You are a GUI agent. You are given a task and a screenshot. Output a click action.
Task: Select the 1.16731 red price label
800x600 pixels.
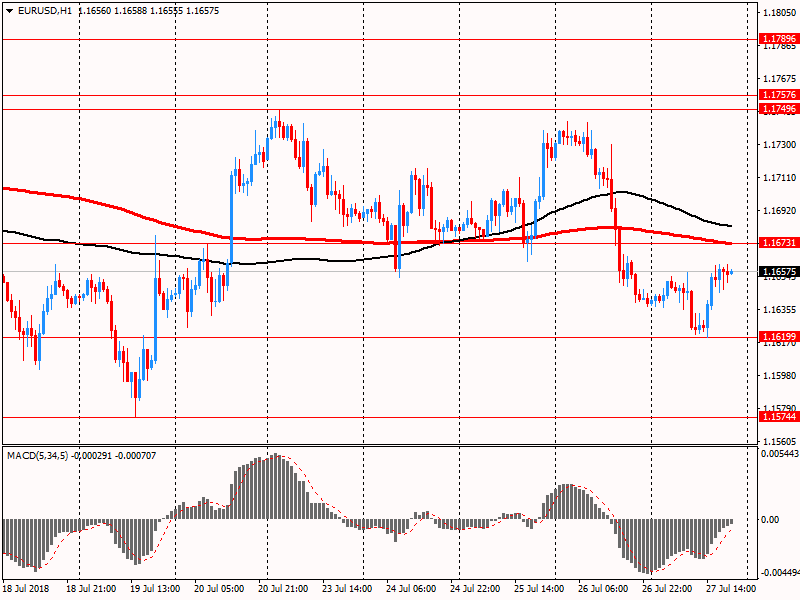(x=779, y=243)
